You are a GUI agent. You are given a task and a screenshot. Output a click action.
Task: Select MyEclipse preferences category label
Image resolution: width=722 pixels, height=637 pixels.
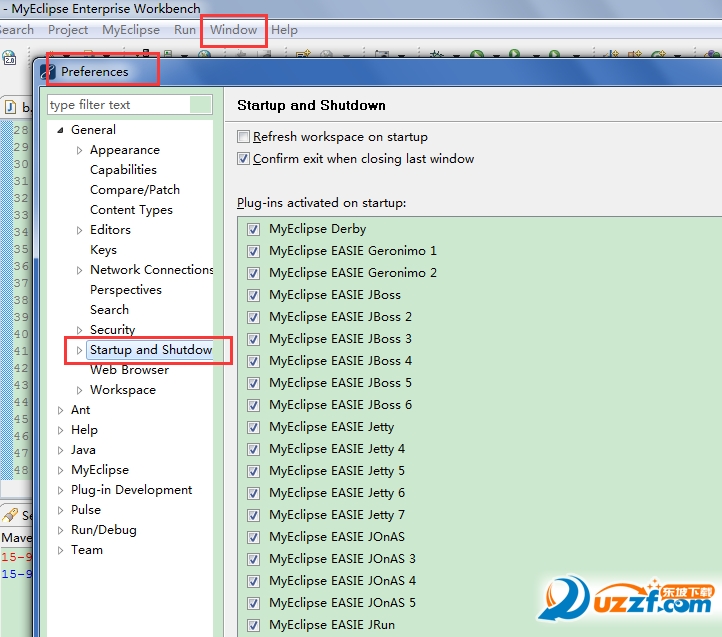point(100,470)
